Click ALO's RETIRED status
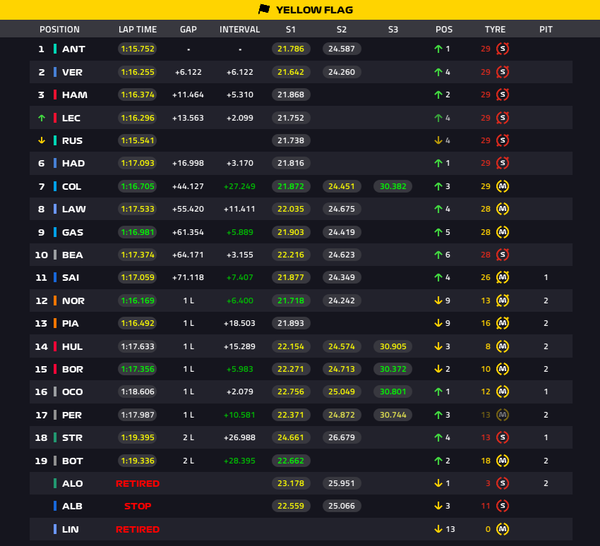The height and width of the screenshot is (546, 600). click(137, 484)
